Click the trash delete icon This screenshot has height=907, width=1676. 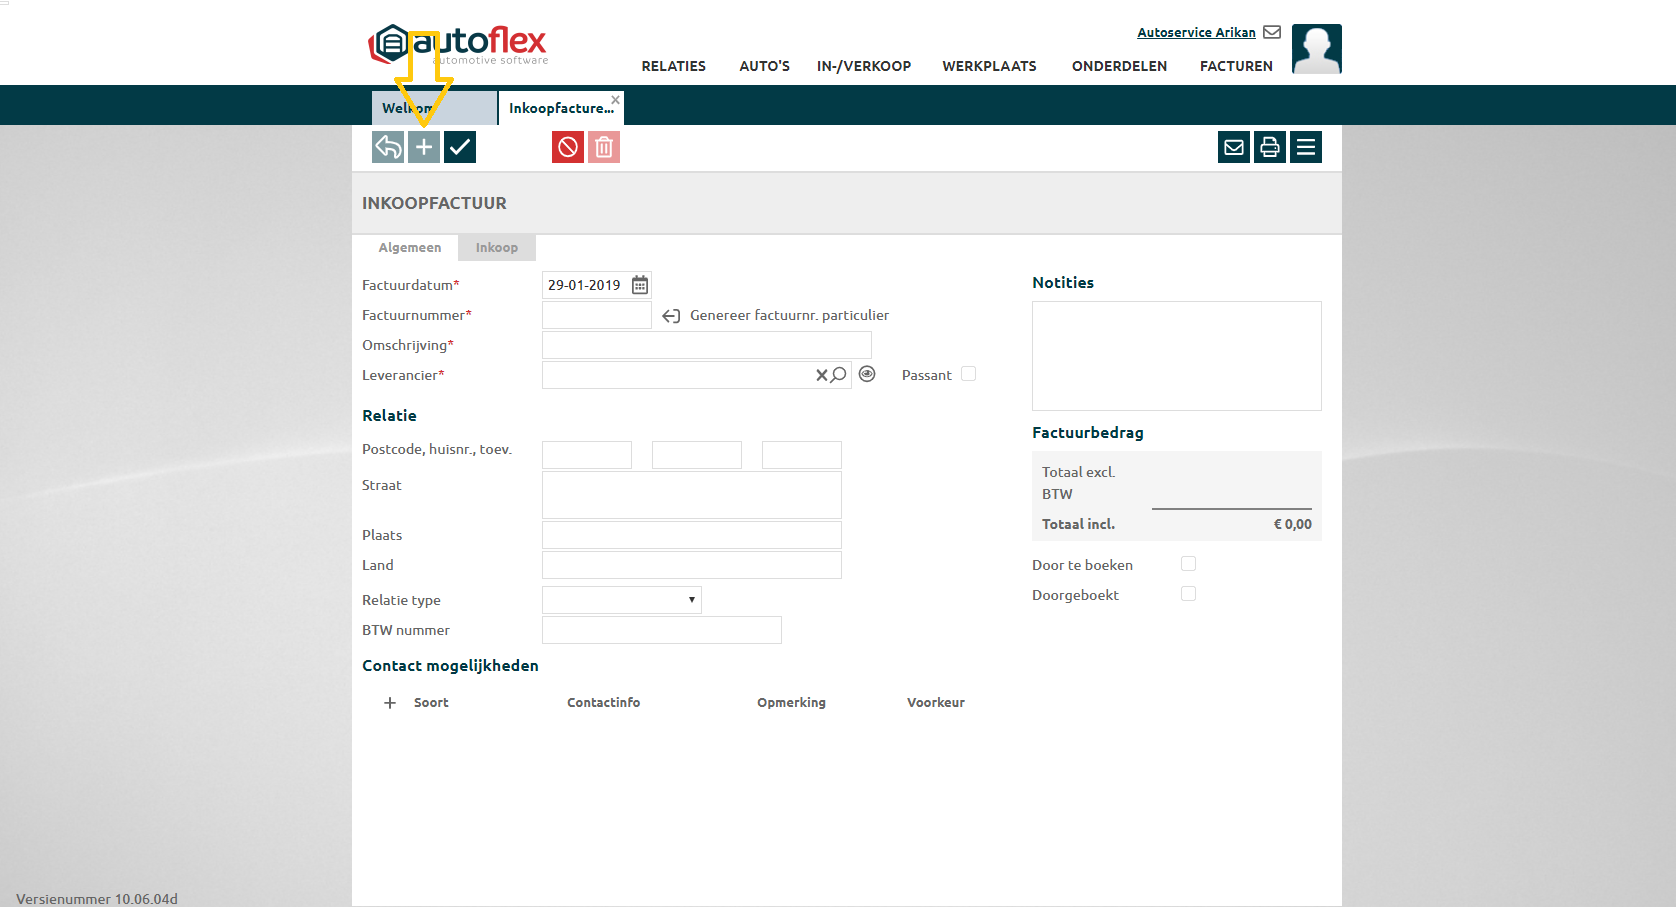point(604,147)
